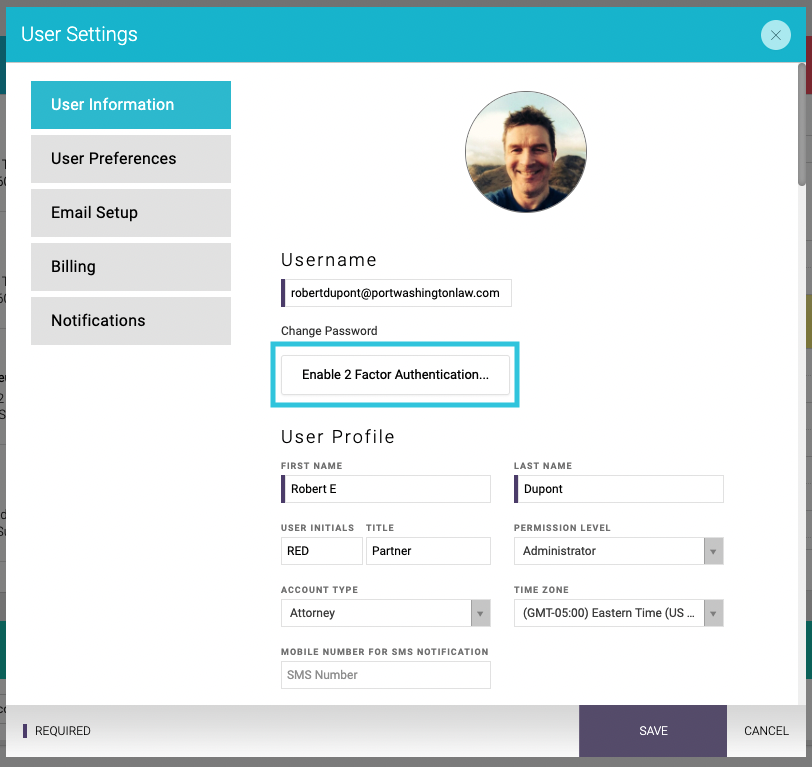The image size is (812, 767).
Task: Close the User Settings dialog
Action: (x=775, y=35)
